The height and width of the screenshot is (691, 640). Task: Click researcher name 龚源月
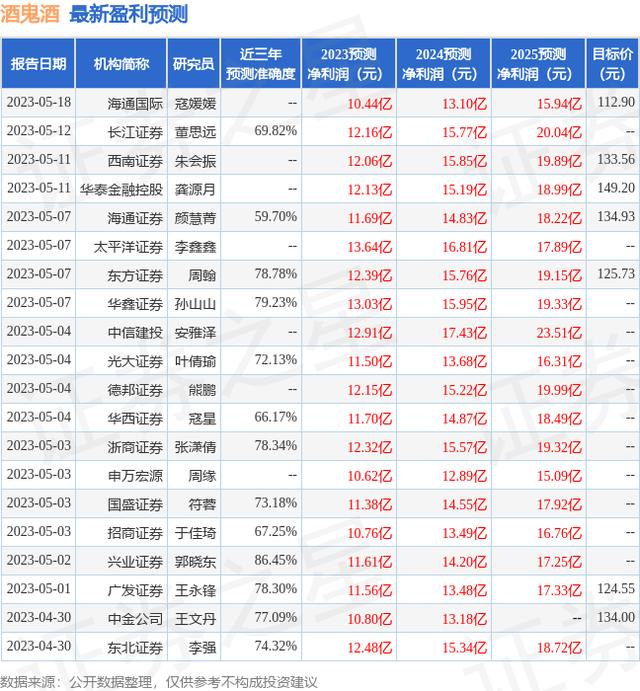[195, 189]
